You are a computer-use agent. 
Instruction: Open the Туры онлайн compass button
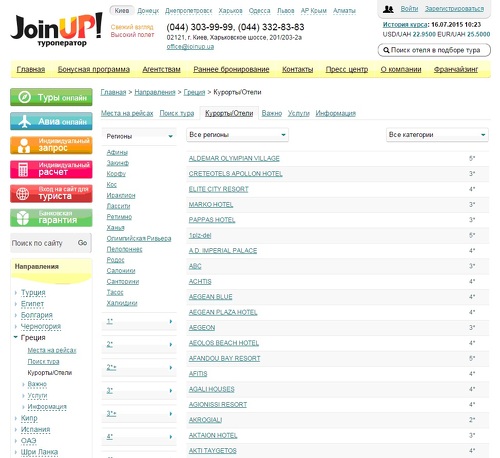[x=51, y=97]
